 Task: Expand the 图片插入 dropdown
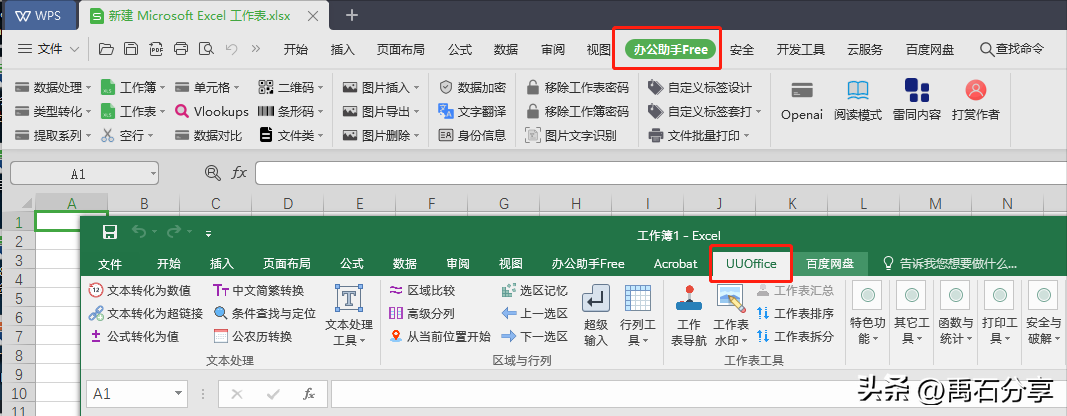(x=416, y=88)
